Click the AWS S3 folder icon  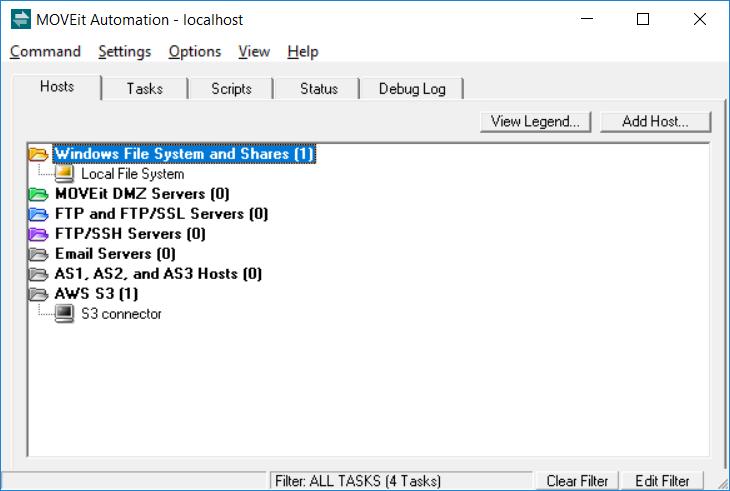(x=39, y=294)
